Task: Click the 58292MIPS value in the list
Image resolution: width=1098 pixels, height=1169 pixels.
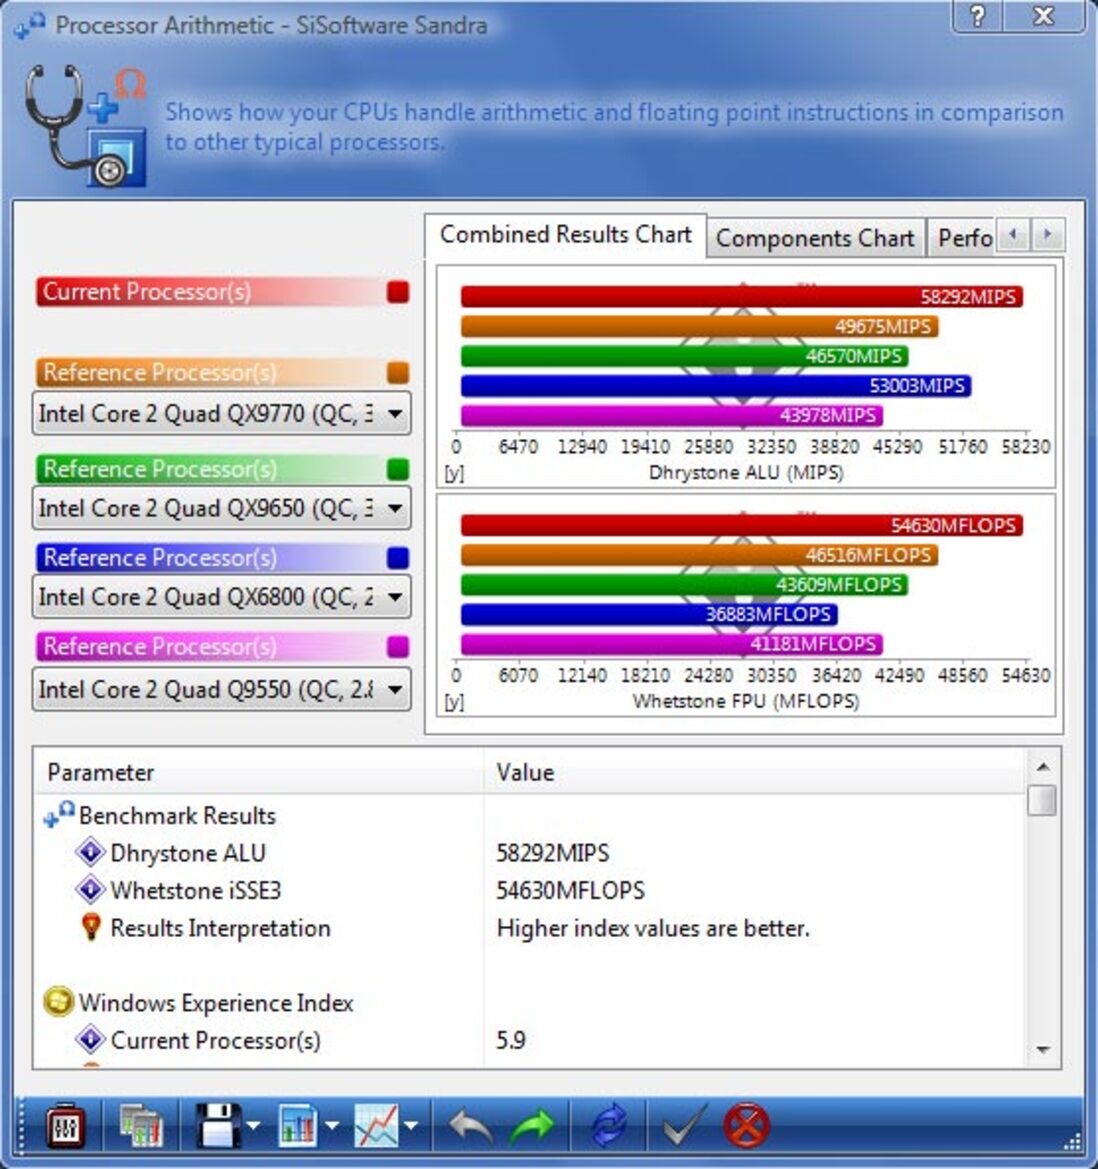Action: pyautogui.click(x=552, y=852)
